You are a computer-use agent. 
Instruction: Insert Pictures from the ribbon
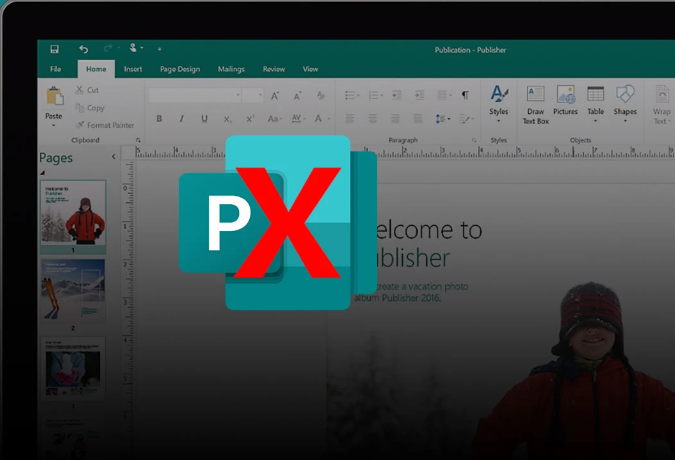coord(566,100)
